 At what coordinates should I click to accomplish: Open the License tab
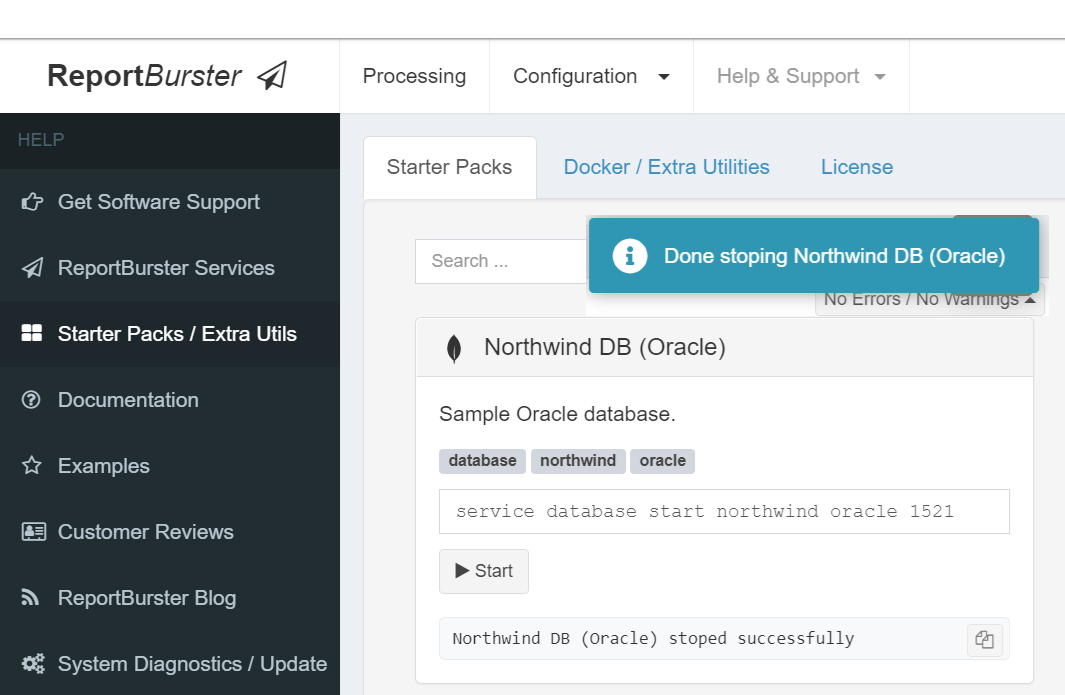pos(856,166)
